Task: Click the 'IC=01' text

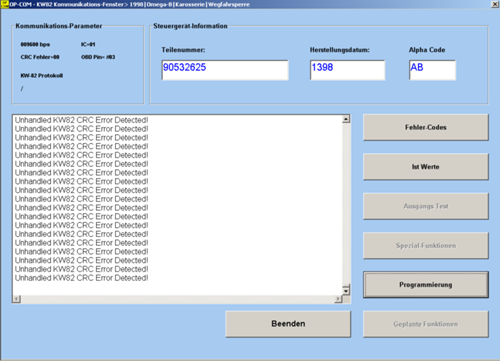Action: pos(88,44)
